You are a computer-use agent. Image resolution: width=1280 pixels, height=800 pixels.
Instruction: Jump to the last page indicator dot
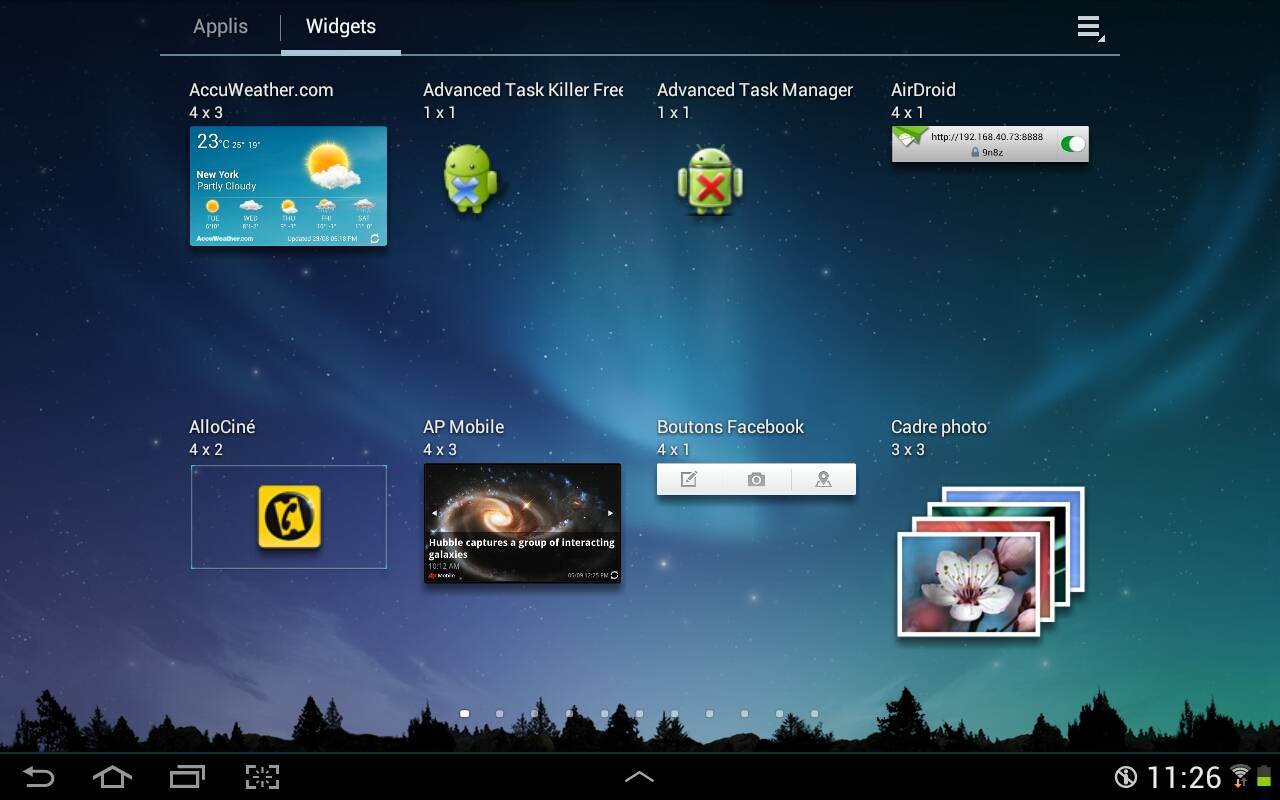[815, 714]
